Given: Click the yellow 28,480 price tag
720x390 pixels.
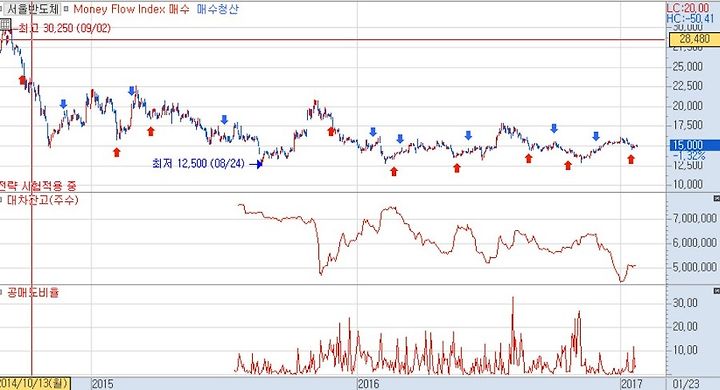Looking at the screenshot, I should click(x=694, y=39).
